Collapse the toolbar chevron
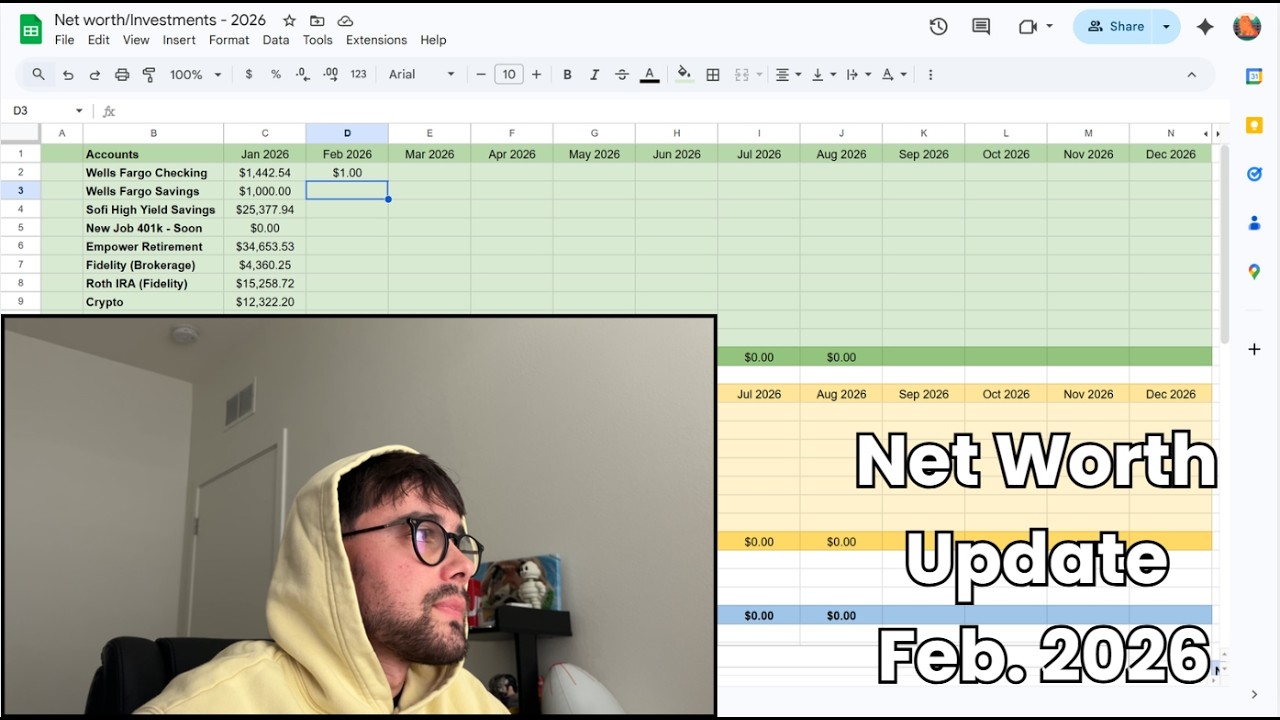This screenshot has height=720, width=1280. click(x=1191, y=74)
